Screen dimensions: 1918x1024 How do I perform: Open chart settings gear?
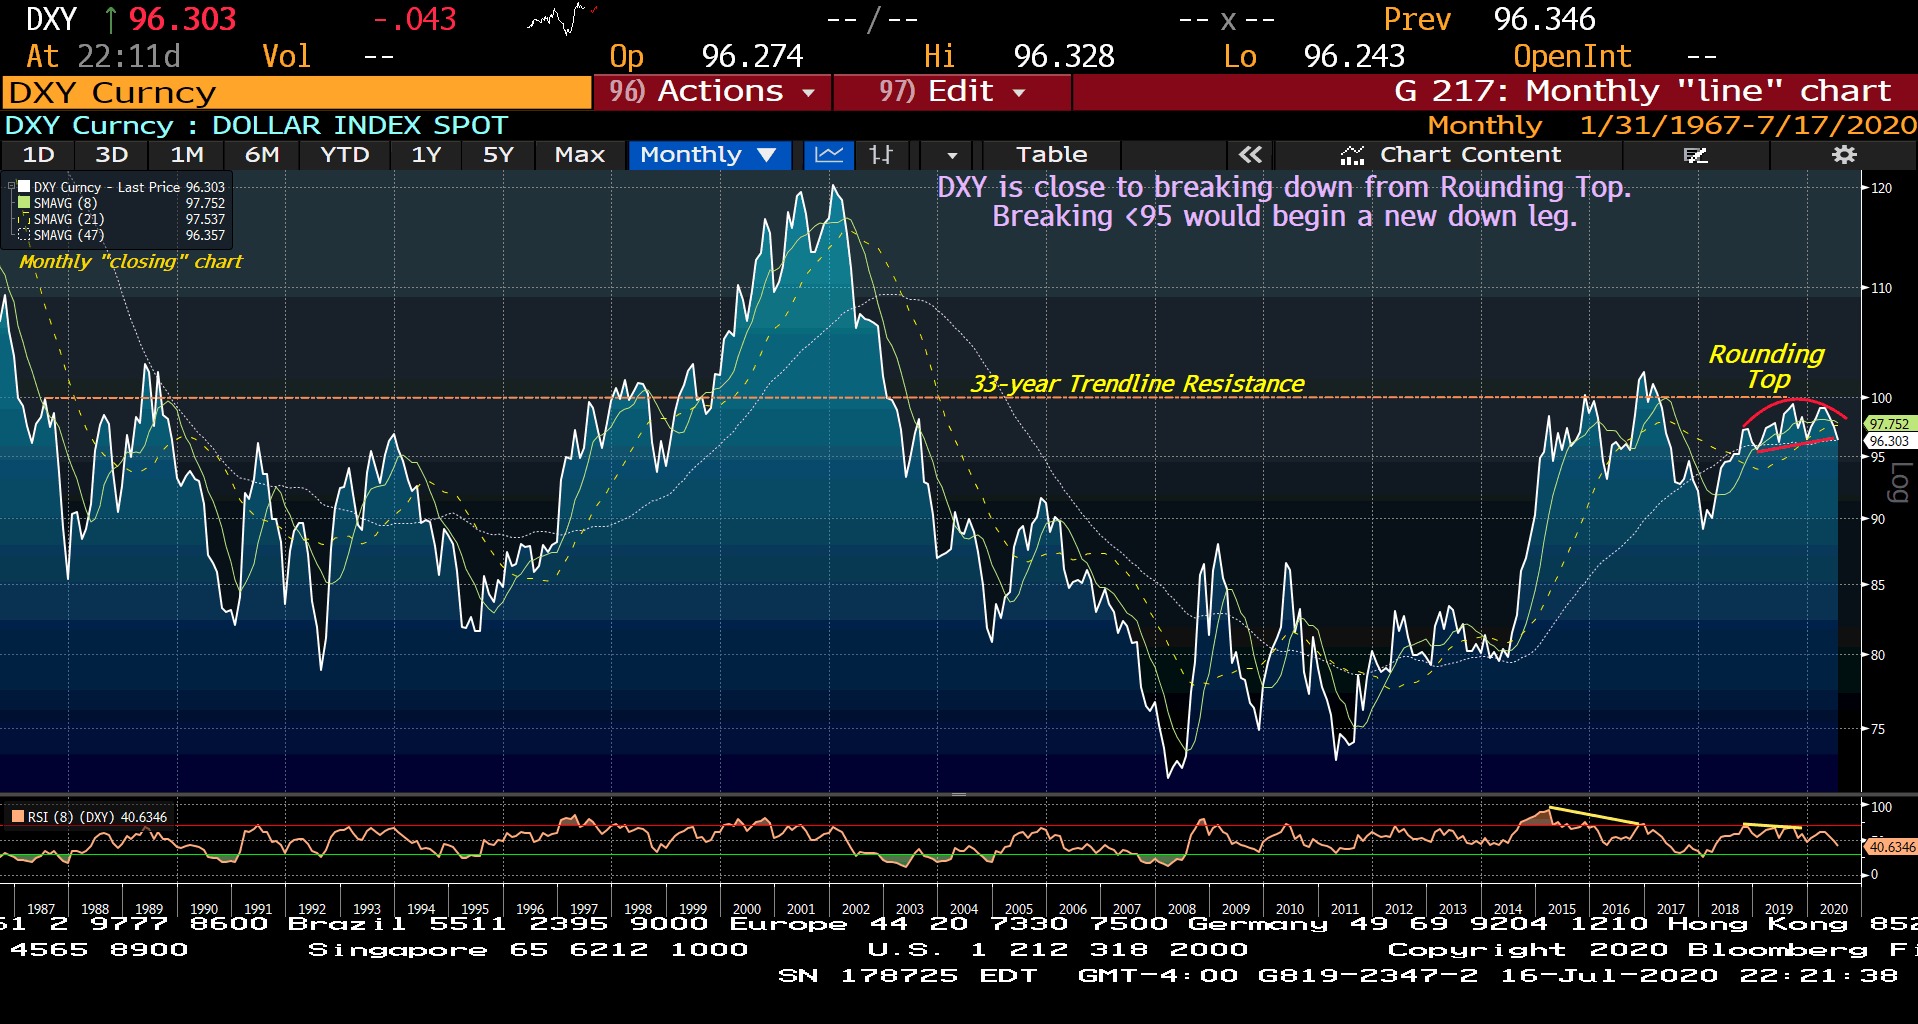(x=1844, y=155)
